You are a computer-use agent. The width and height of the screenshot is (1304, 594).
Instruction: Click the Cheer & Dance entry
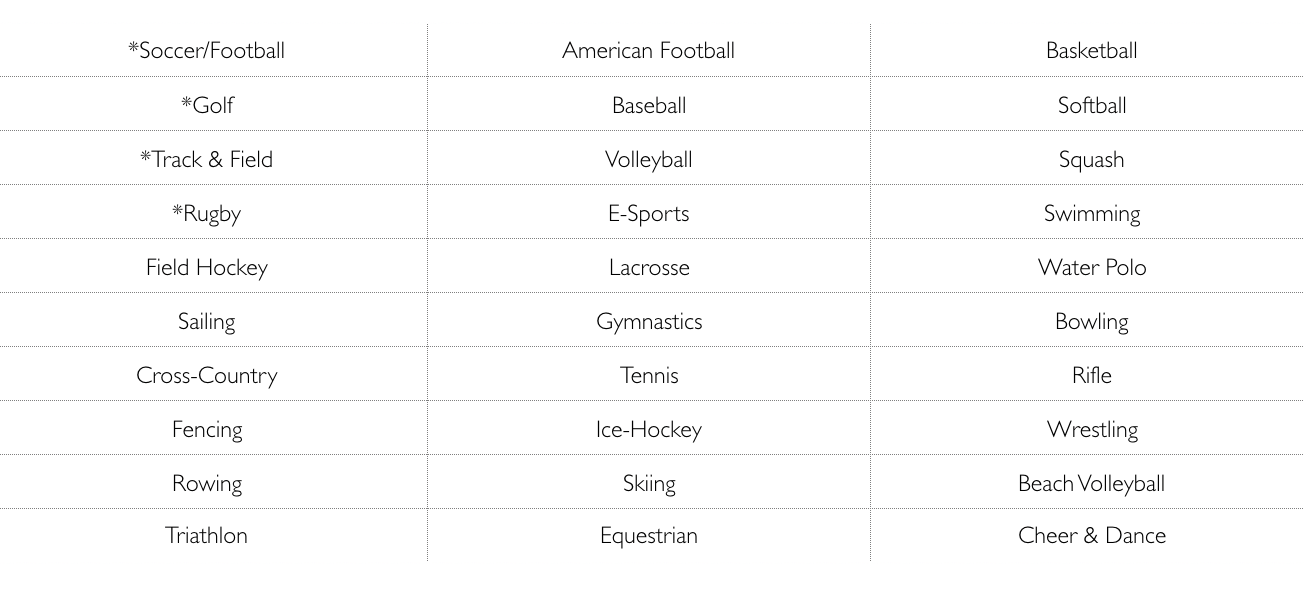pos(1091,535)
